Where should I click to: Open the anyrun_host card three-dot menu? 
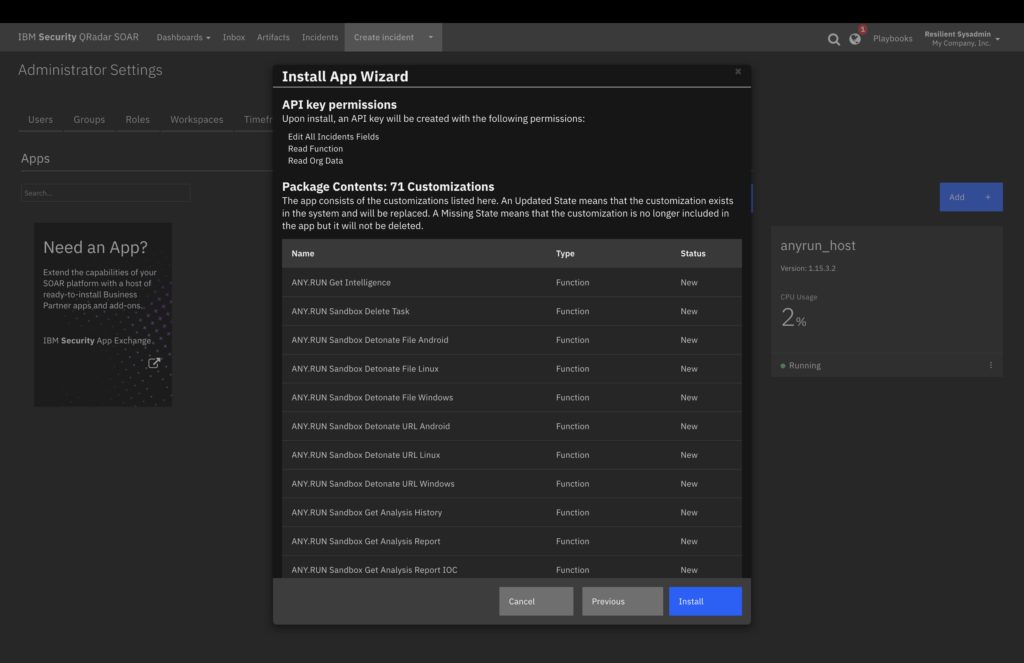(x=991, y=366)
